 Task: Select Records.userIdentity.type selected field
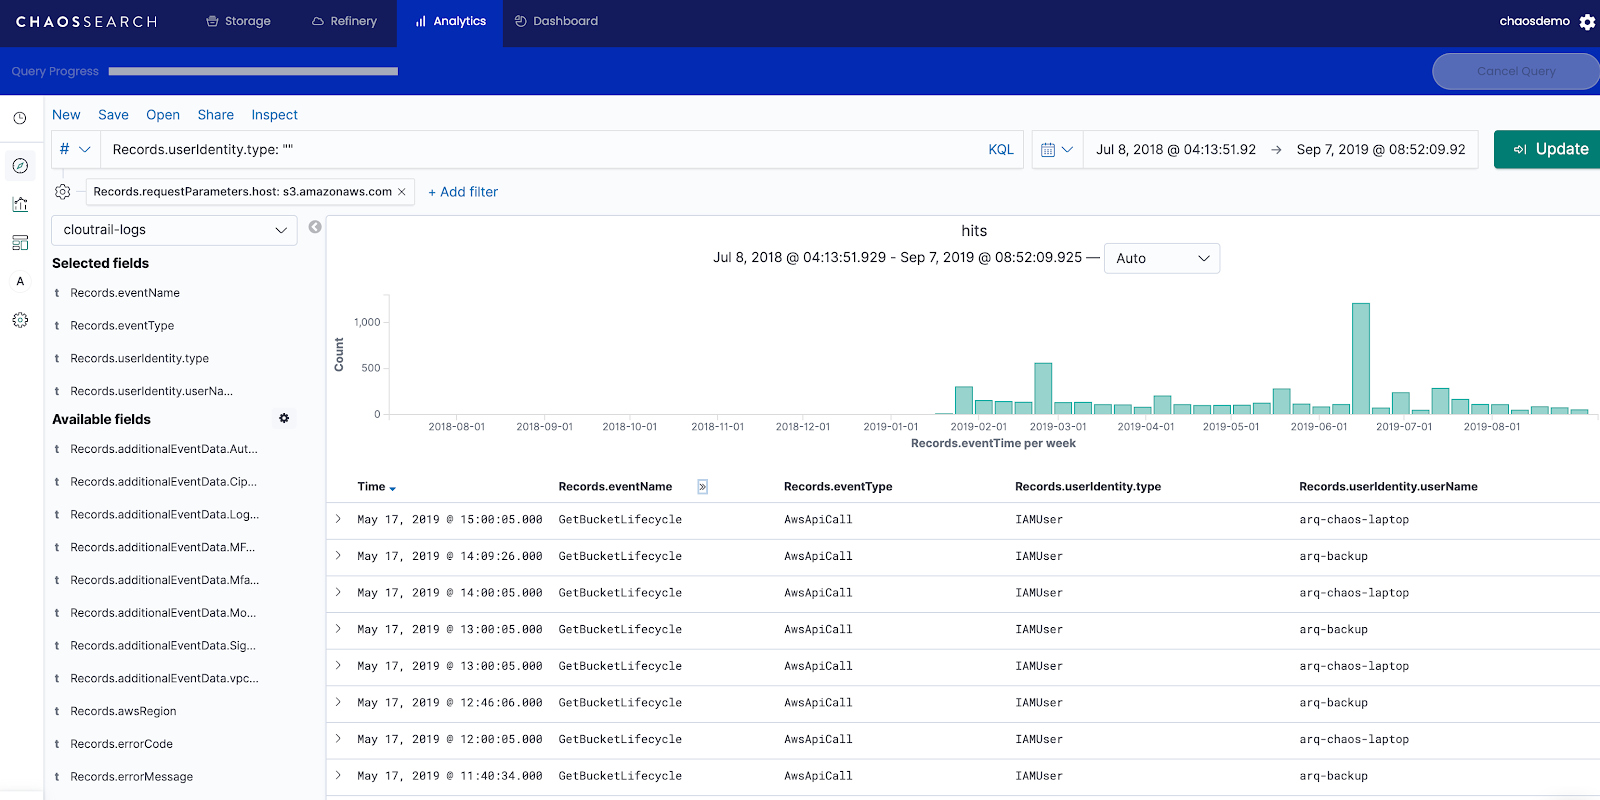point(139,359)
